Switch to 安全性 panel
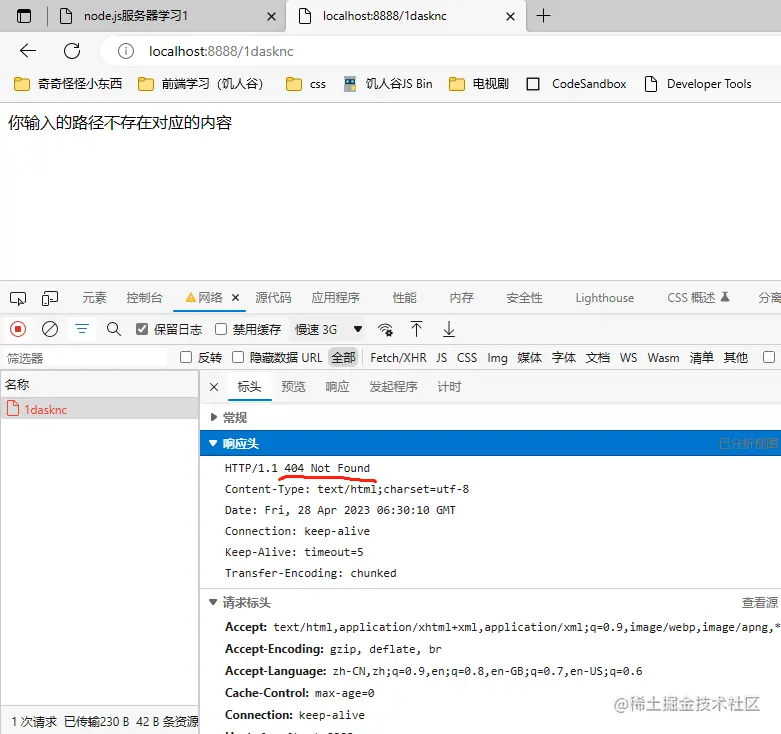The height and width of the screenshot is (734, 781). 524,298
